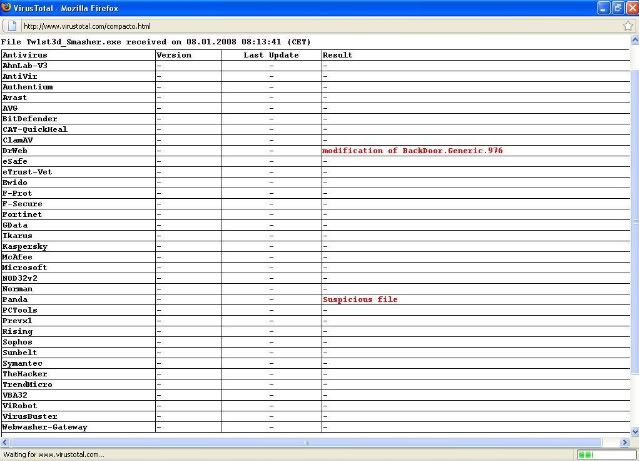Viewport: 639px width, 461px height.
Task: Click the 'VBA32' row name
Action: coord(15,395)
